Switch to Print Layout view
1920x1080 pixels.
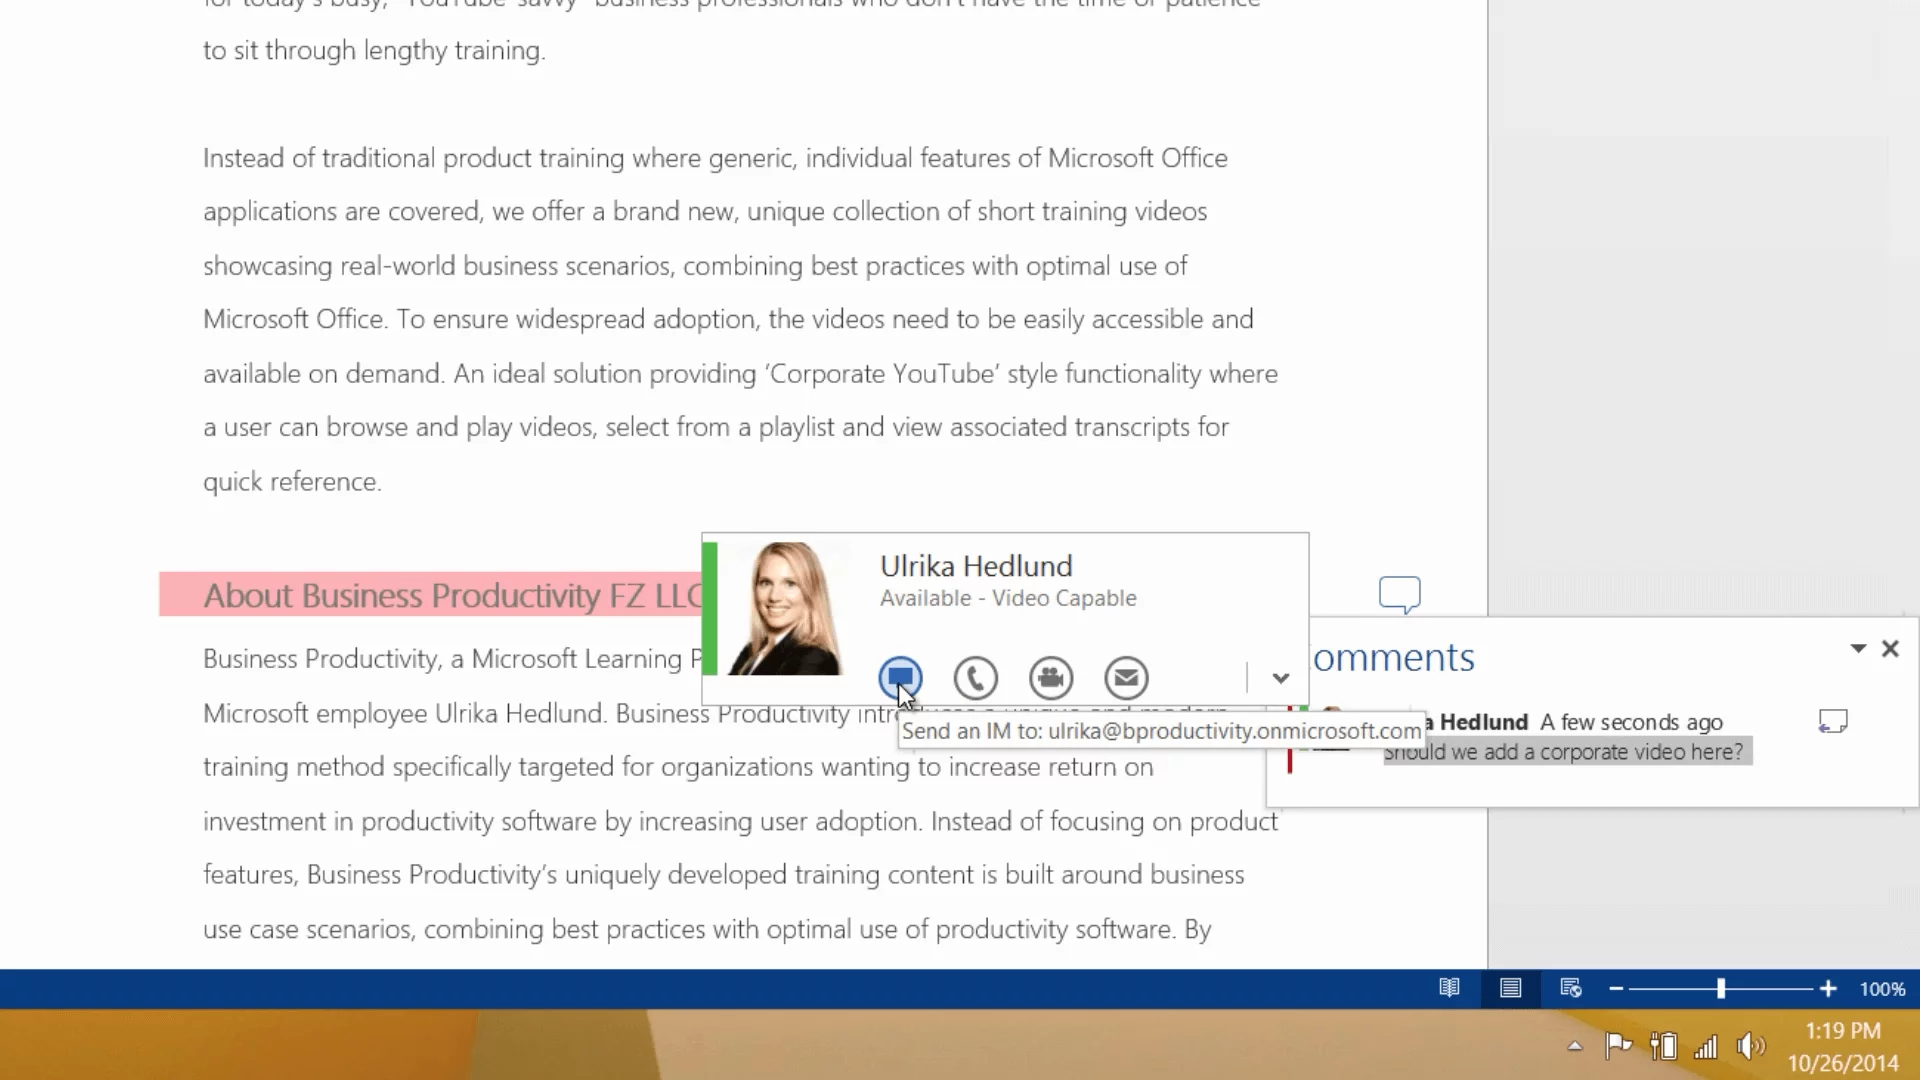point(1510,988)
